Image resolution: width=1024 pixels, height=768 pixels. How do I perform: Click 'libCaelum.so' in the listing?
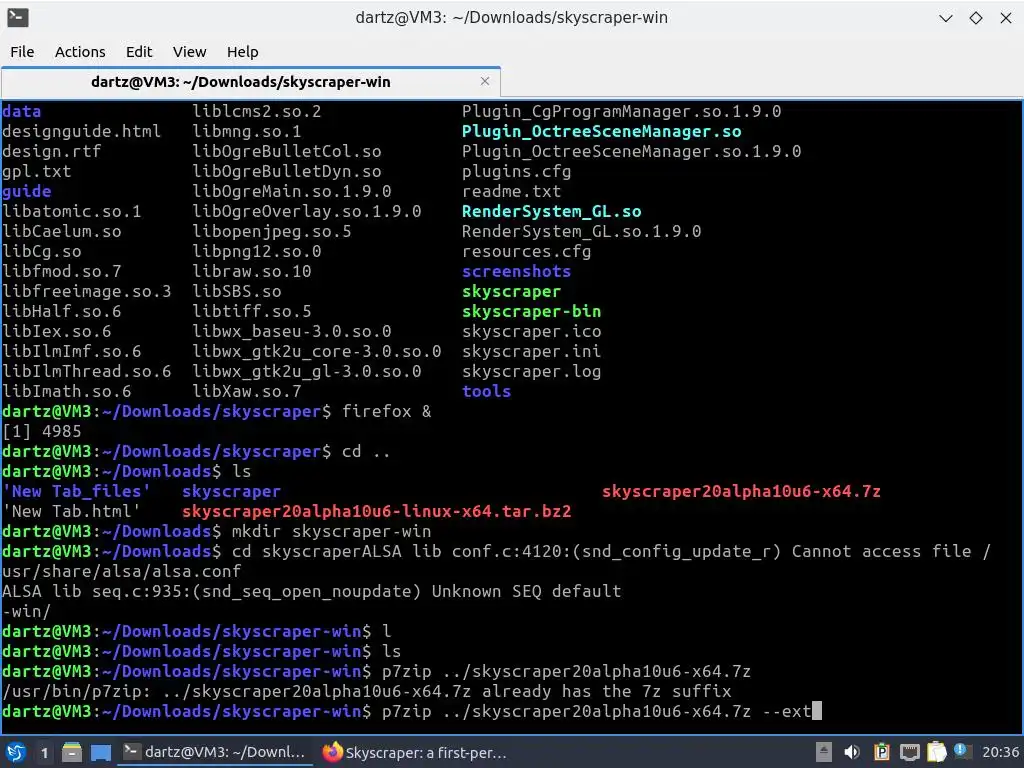tap(61, 231)
